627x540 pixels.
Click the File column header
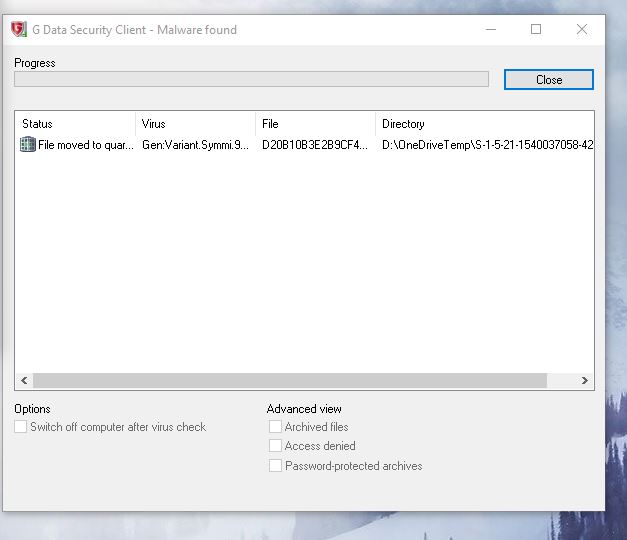[315, 124]
